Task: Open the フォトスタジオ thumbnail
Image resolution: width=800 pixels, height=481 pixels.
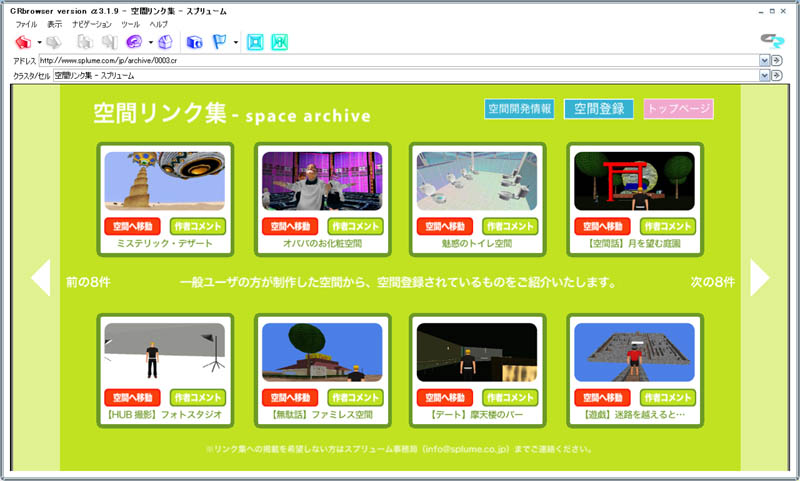Action: 165,352
